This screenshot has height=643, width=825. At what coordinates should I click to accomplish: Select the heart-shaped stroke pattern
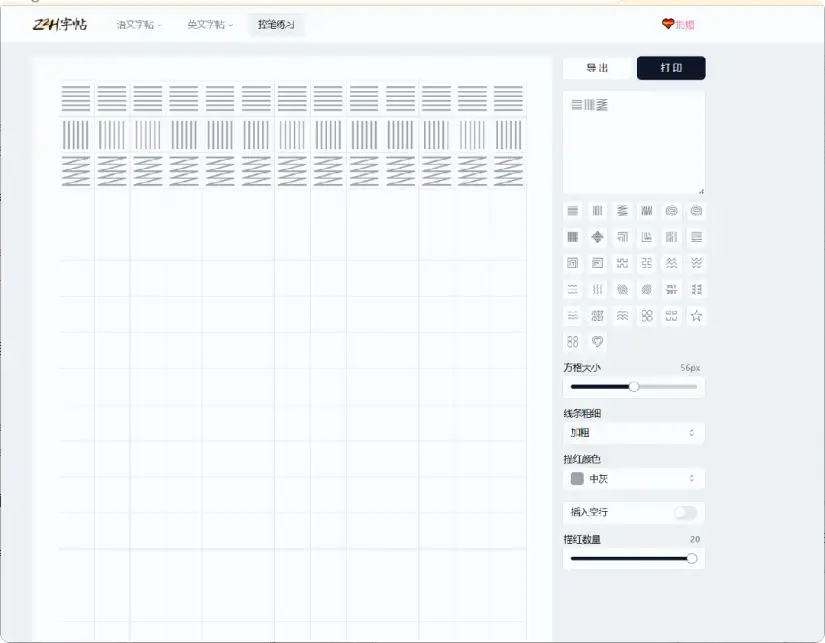pyautogui.click(x=597, y=342)
